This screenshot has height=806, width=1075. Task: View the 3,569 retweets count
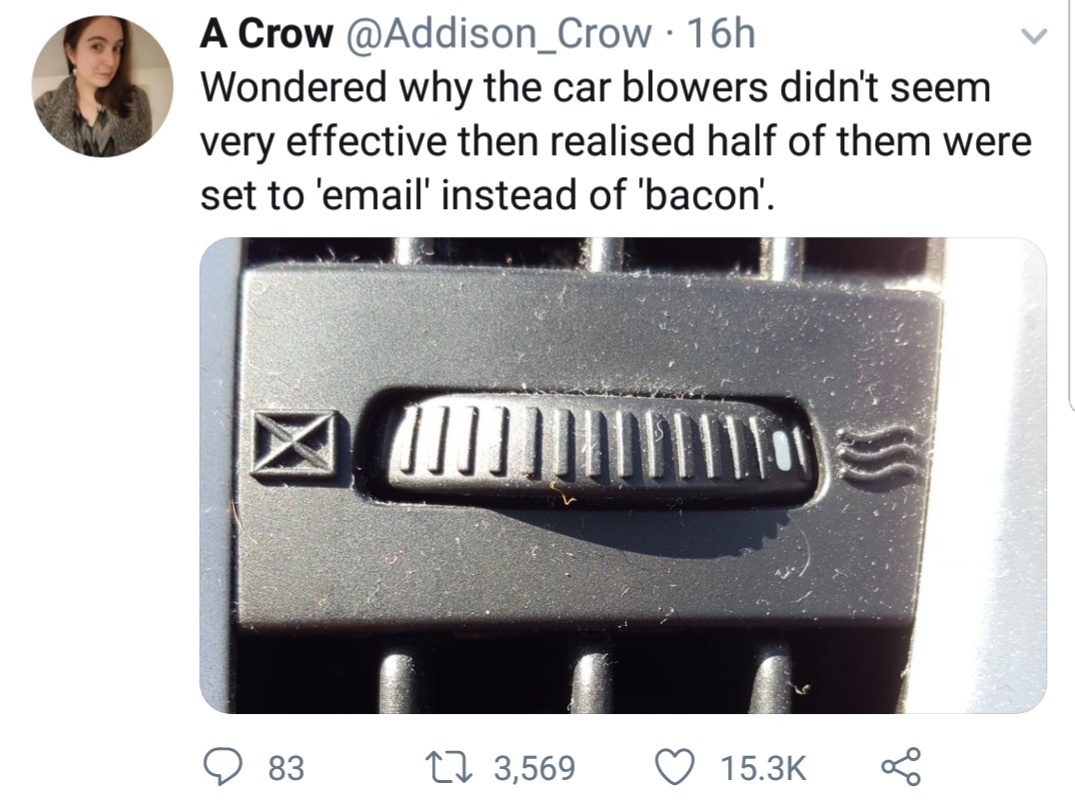535,768
